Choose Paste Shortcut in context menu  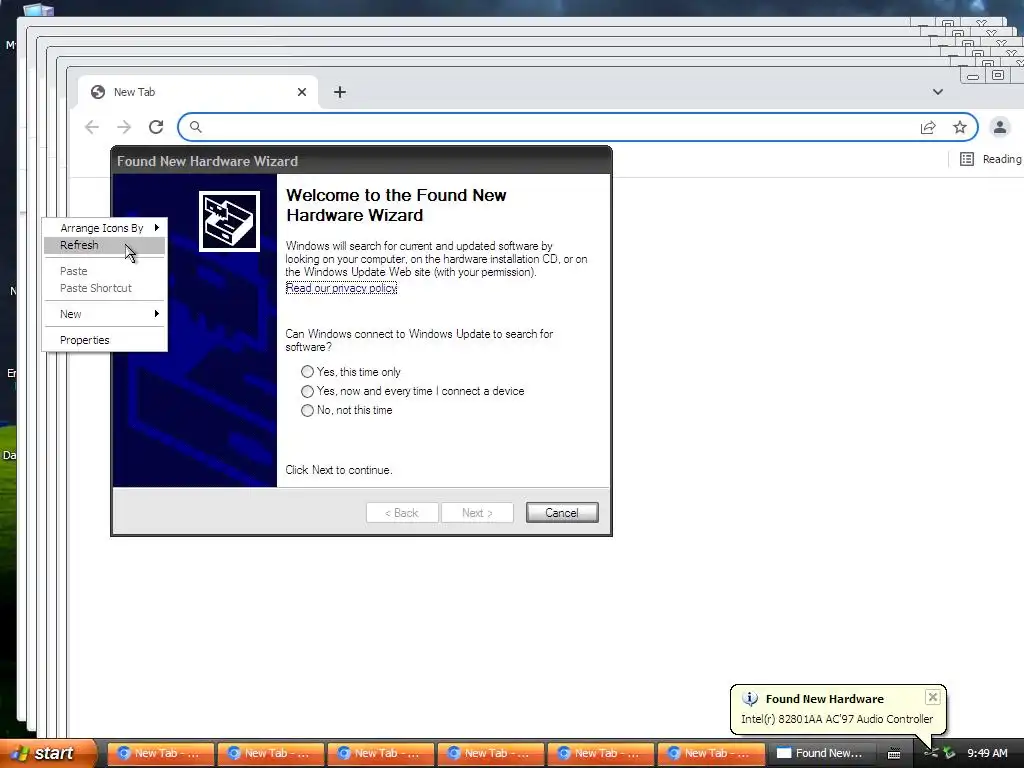click(x=104, y=288)
